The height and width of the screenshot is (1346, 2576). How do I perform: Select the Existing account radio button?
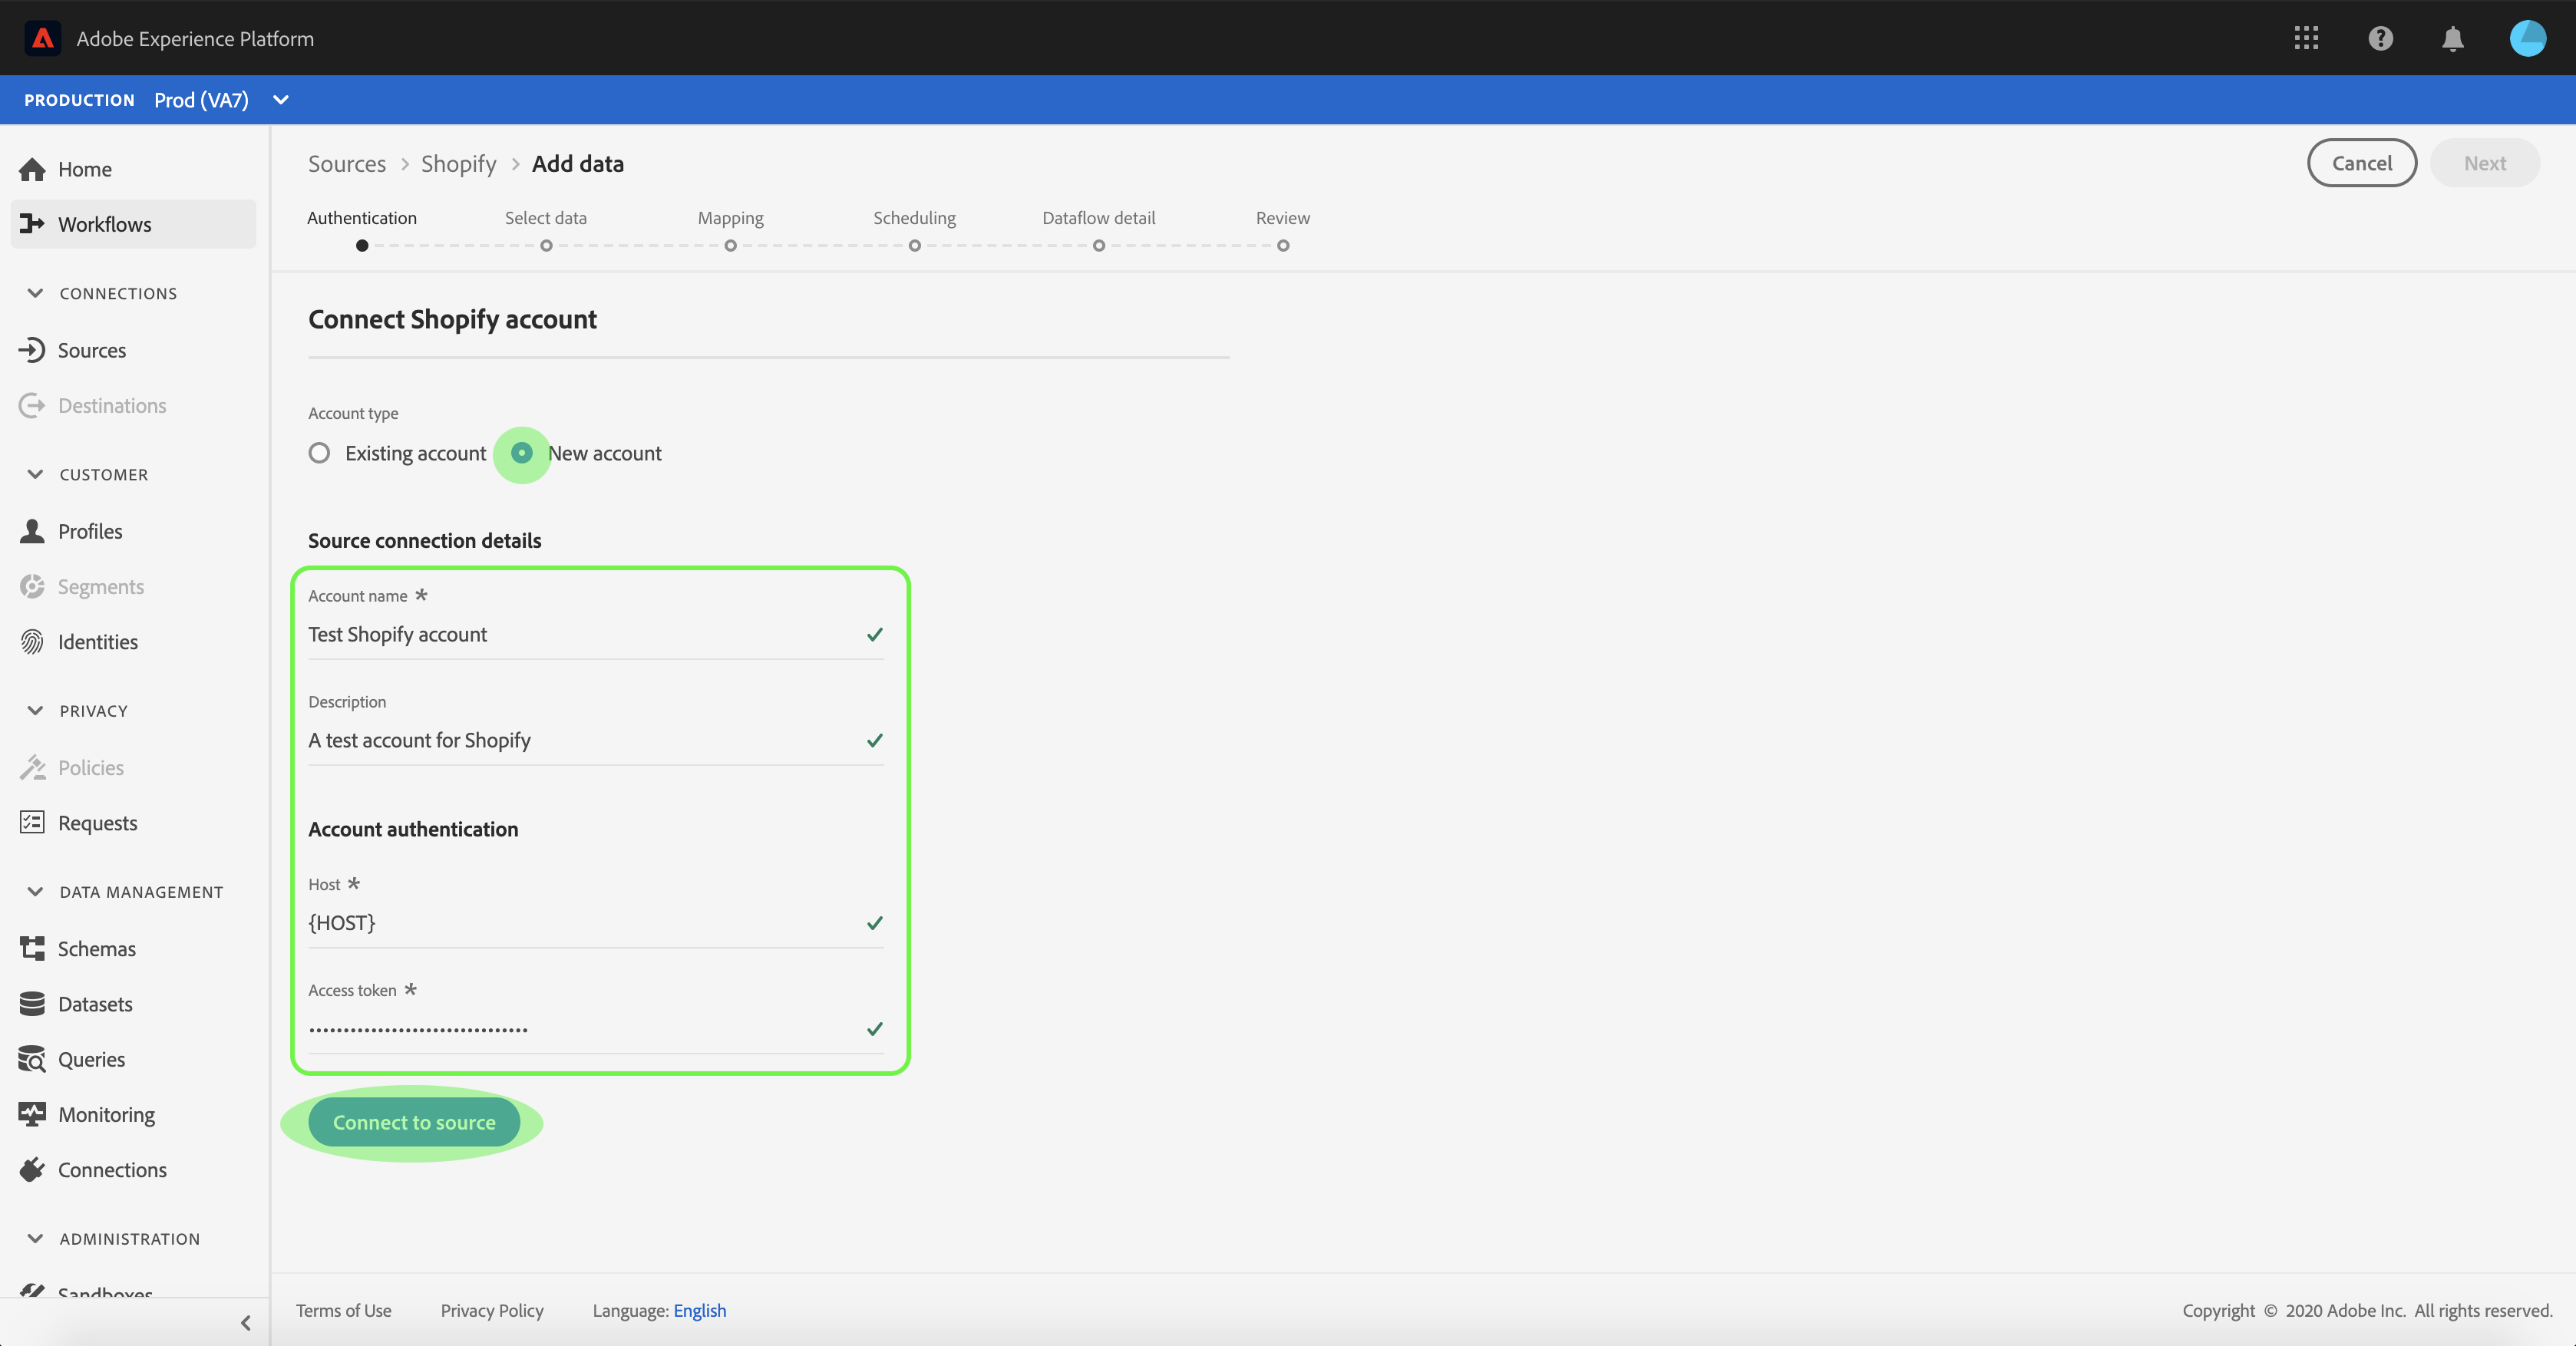[x=319, y=453]
